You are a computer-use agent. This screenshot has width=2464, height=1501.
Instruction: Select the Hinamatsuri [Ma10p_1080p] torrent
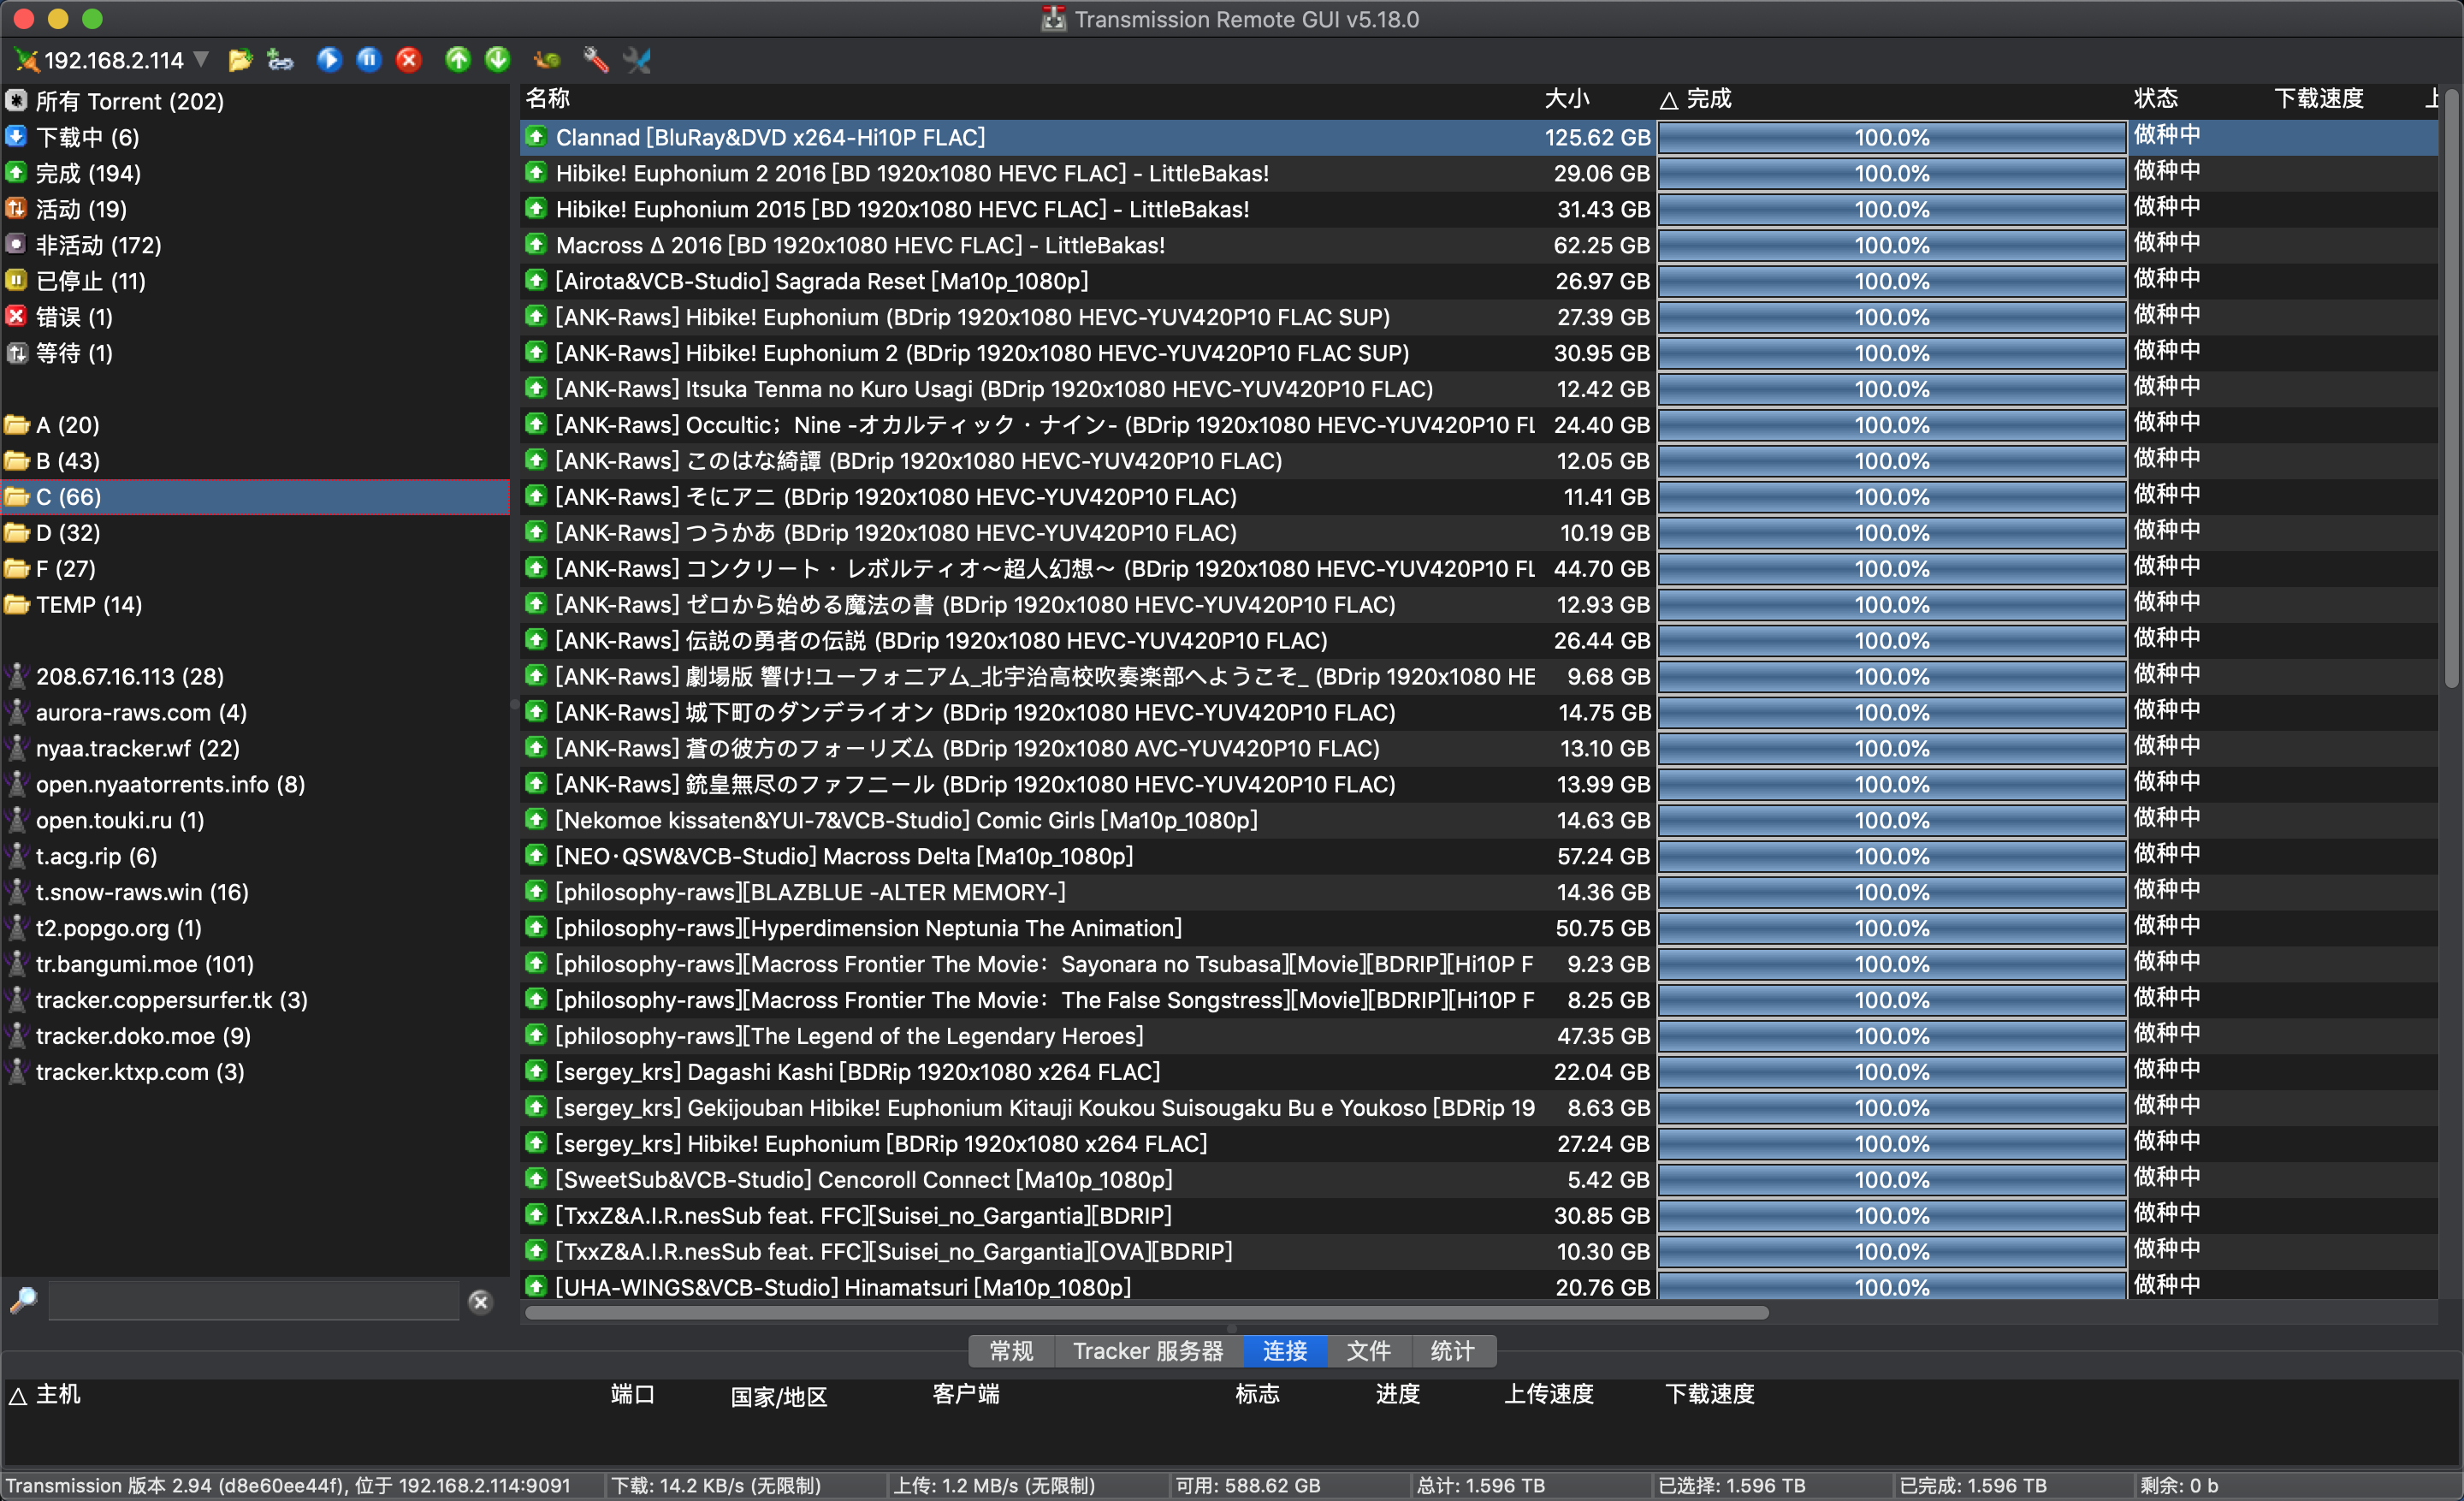coord(843,1287)
